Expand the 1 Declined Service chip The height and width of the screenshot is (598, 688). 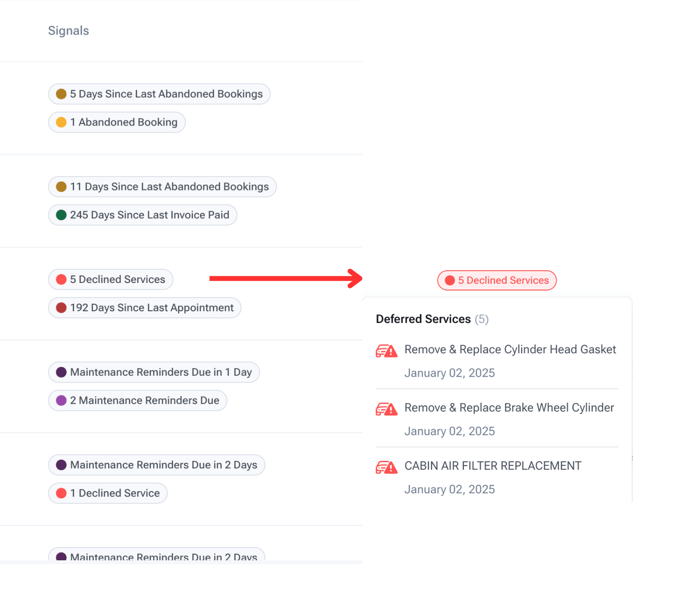tap(108, 493)
